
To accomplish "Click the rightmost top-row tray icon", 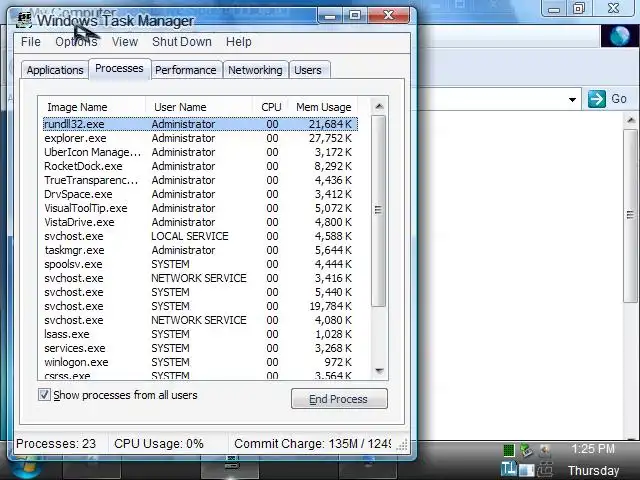I will 545,450.
